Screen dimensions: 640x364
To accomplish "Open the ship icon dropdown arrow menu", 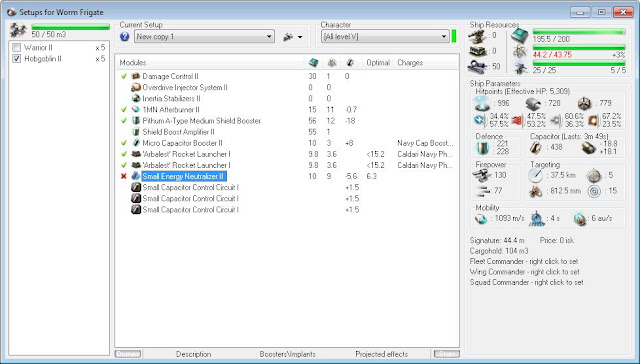I will point(300,37).
